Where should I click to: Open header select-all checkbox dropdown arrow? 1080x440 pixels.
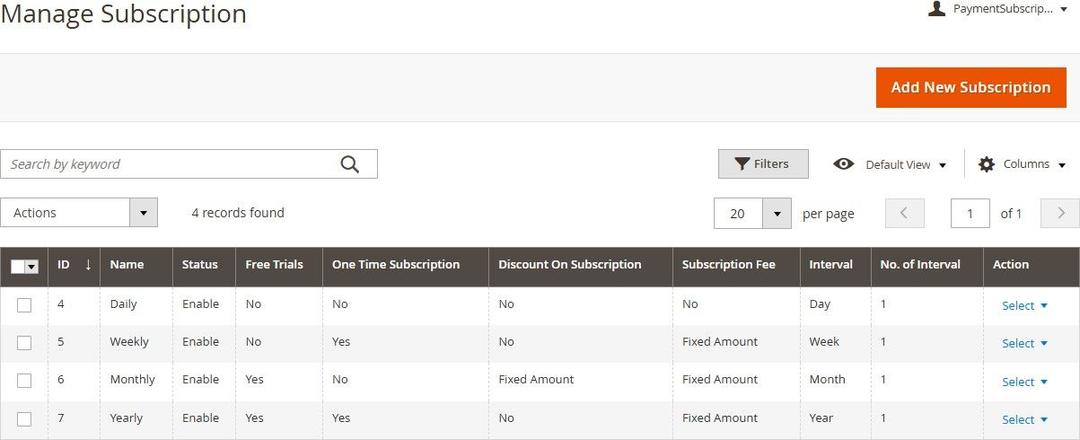32,266
